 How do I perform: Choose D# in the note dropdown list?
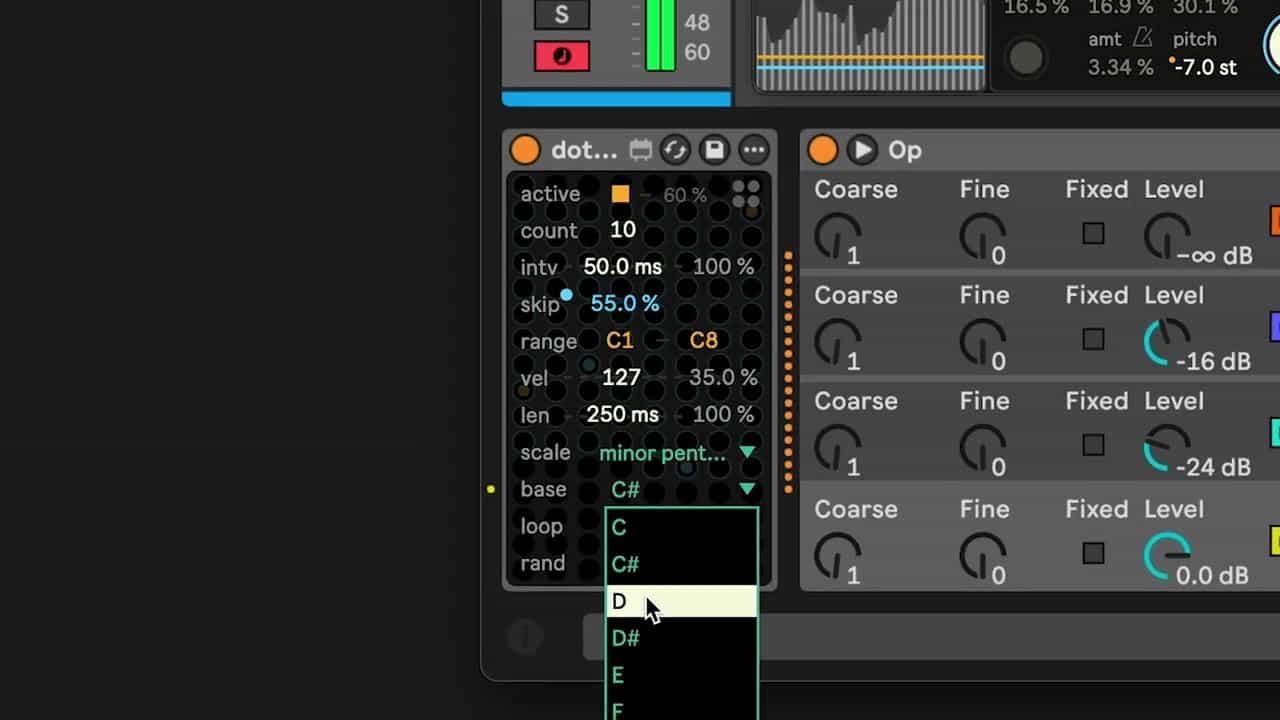point(680,638)
